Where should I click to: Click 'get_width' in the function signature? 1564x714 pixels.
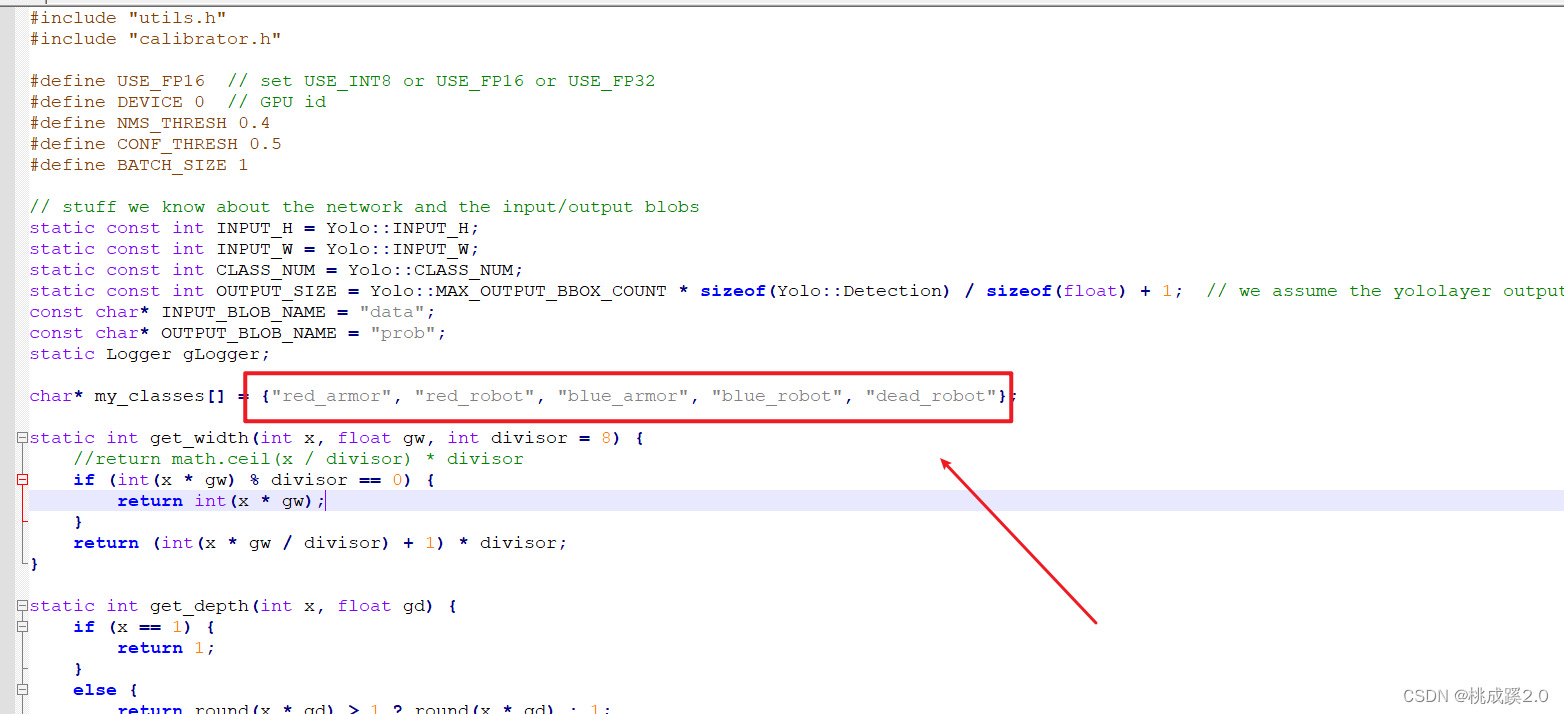(x=200, y=438)
